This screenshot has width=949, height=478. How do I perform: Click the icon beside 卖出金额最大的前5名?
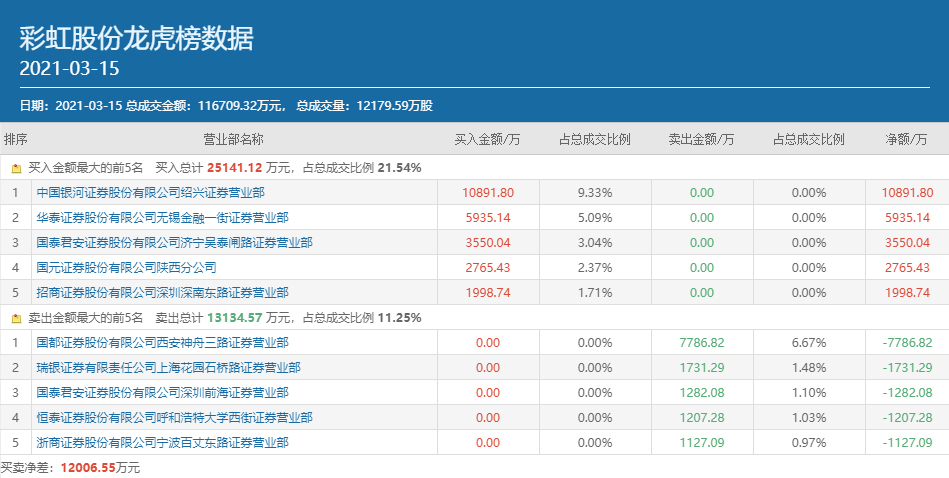point(16,318)
